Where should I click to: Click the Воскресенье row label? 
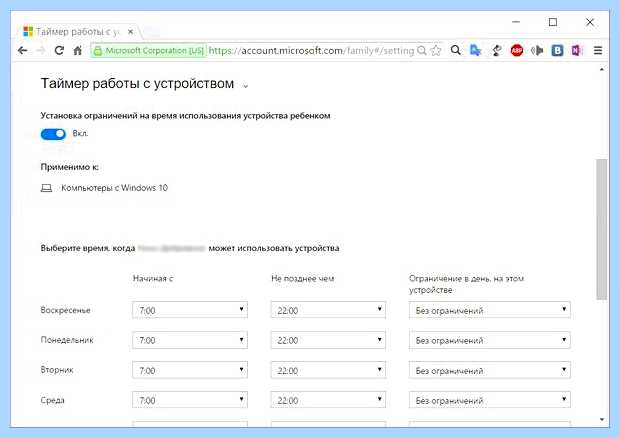click(65, 310)
